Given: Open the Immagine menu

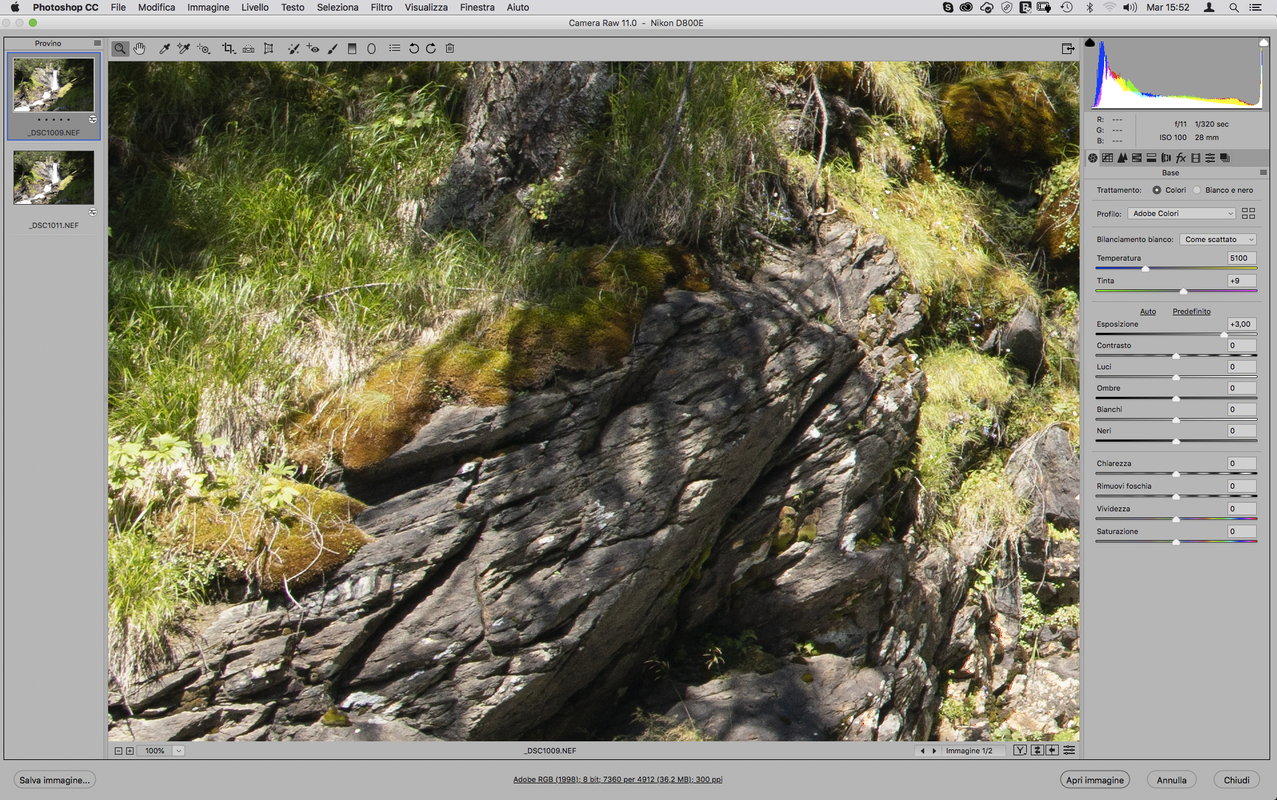Looking at the screenshot, I should click(x=208, y=7).
